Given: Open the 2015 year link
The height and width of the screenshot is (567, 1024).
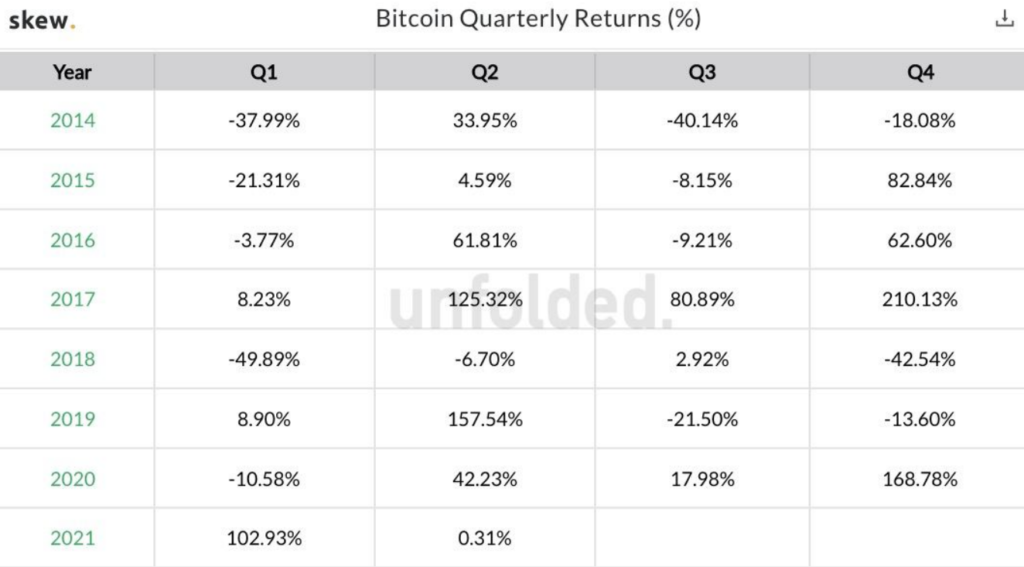Looking at the screenshot, I should pyautogui.click(x=73, y=181).
